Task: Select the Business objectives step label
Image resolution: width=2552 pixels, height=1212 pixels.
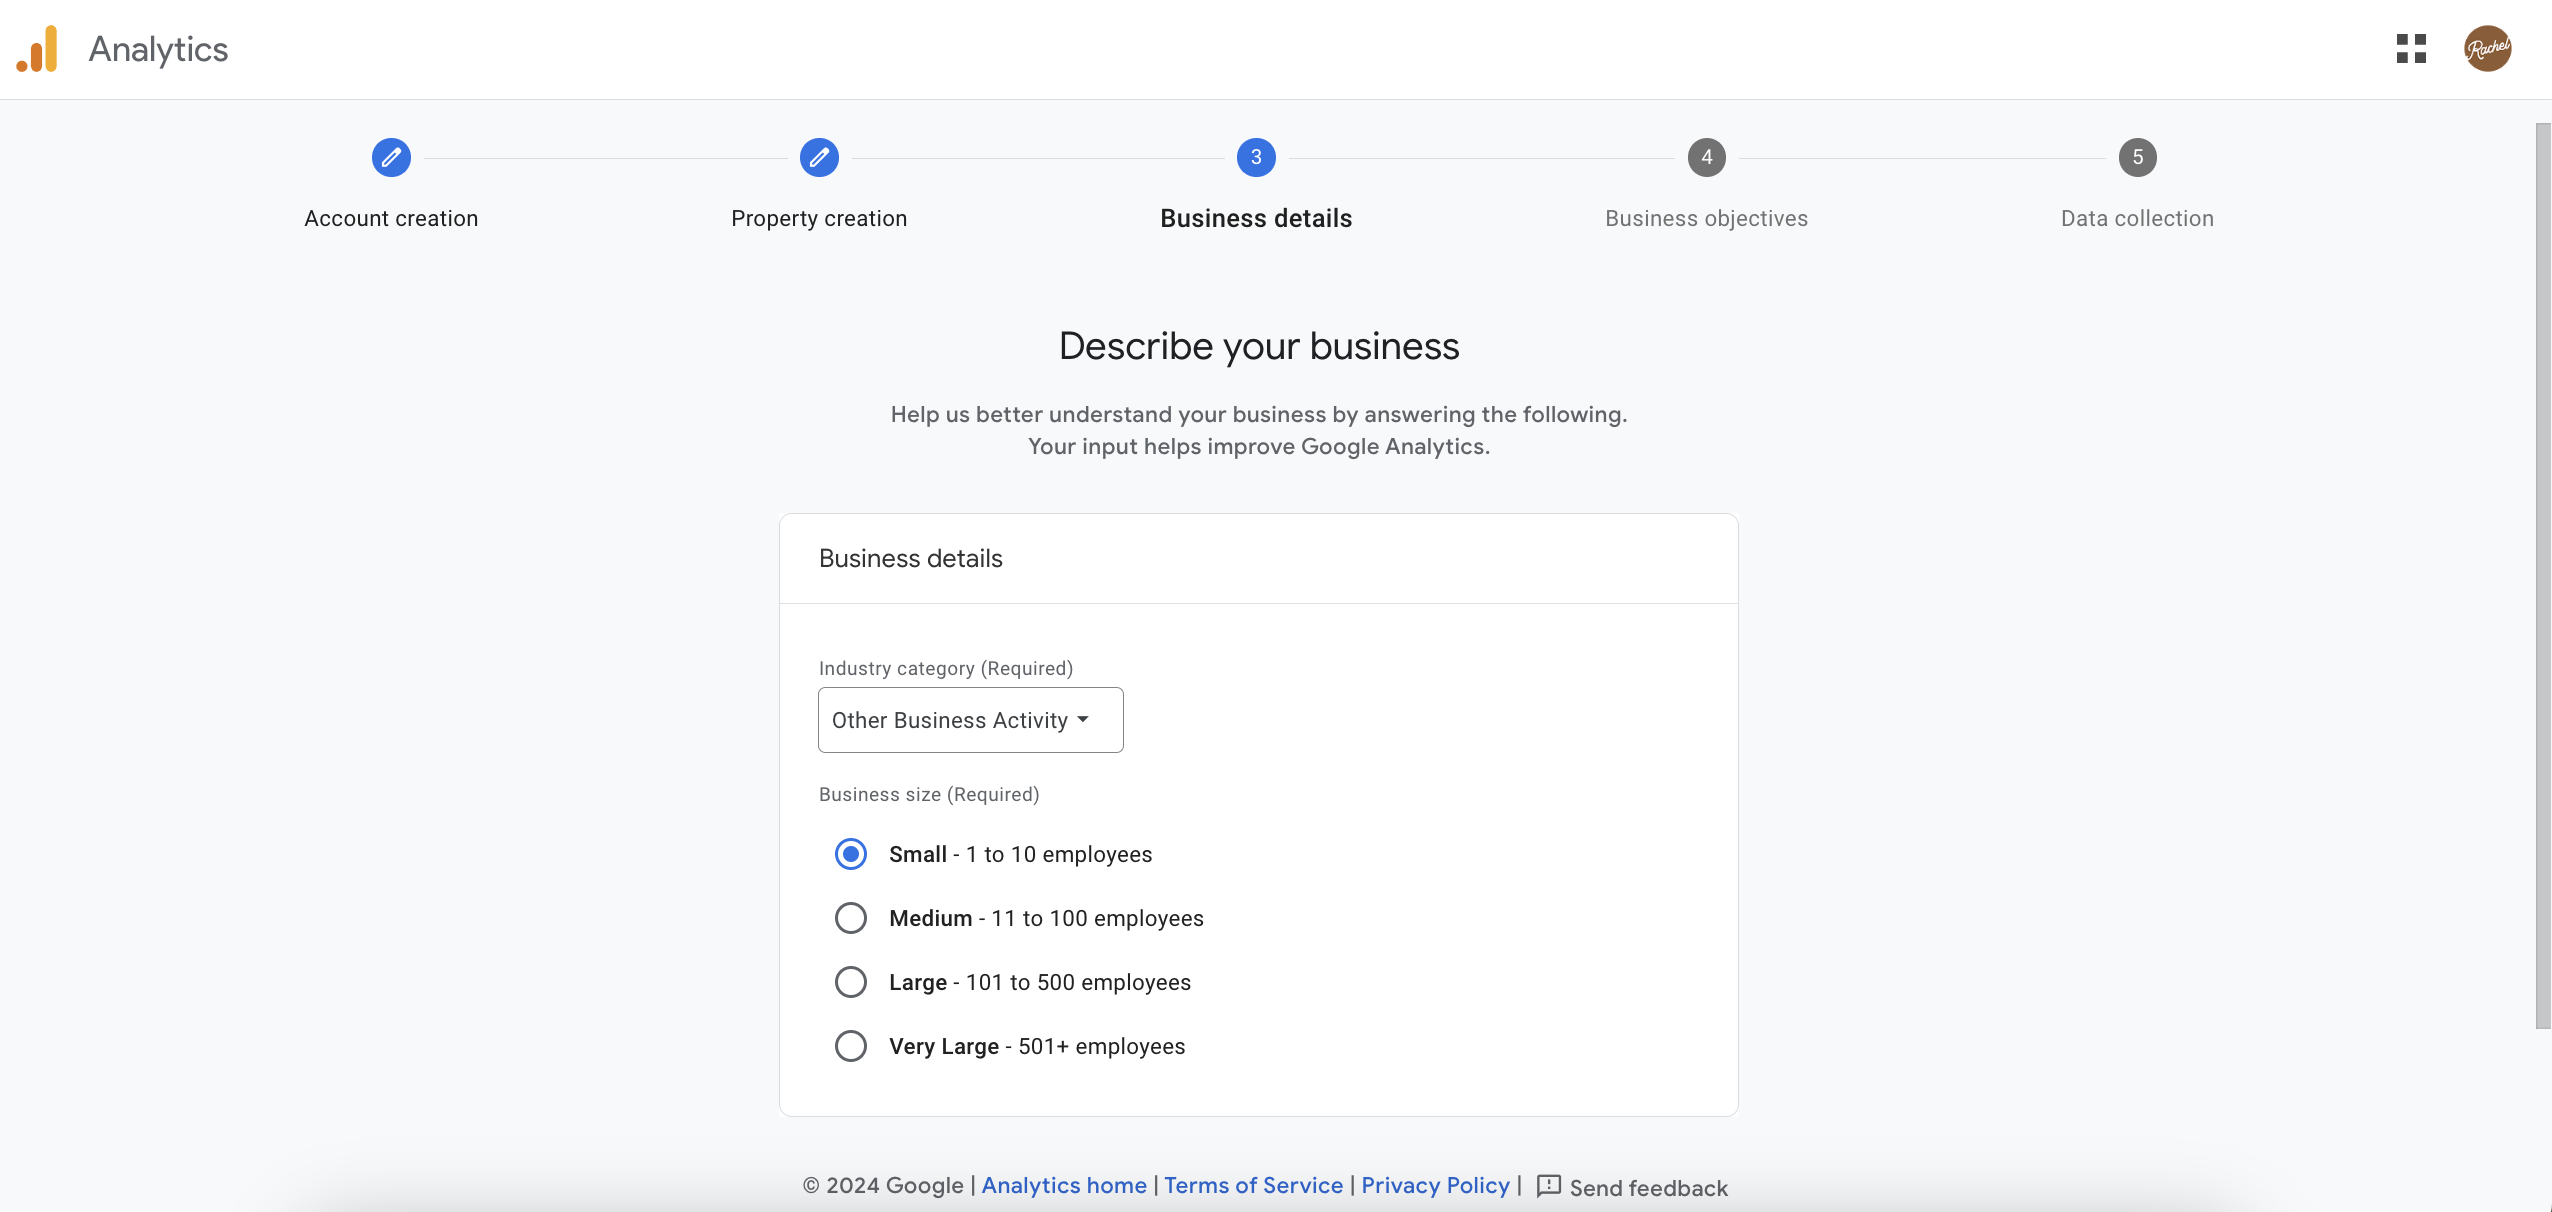Action: [1707, 219]
